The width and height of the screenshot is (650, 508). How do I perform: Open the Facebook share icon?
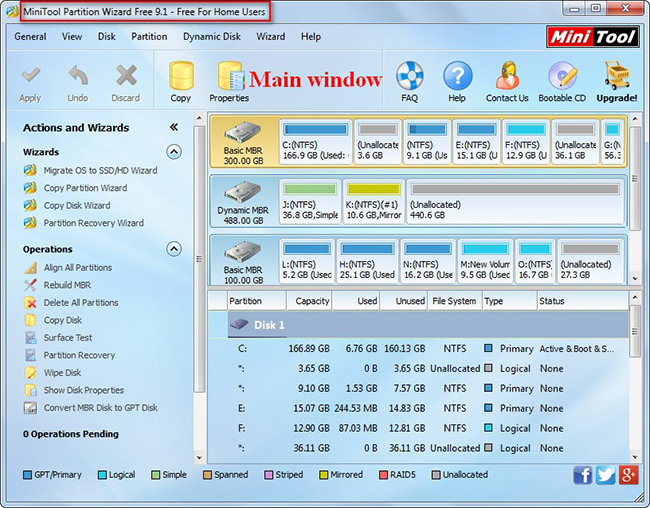point(583,475)
